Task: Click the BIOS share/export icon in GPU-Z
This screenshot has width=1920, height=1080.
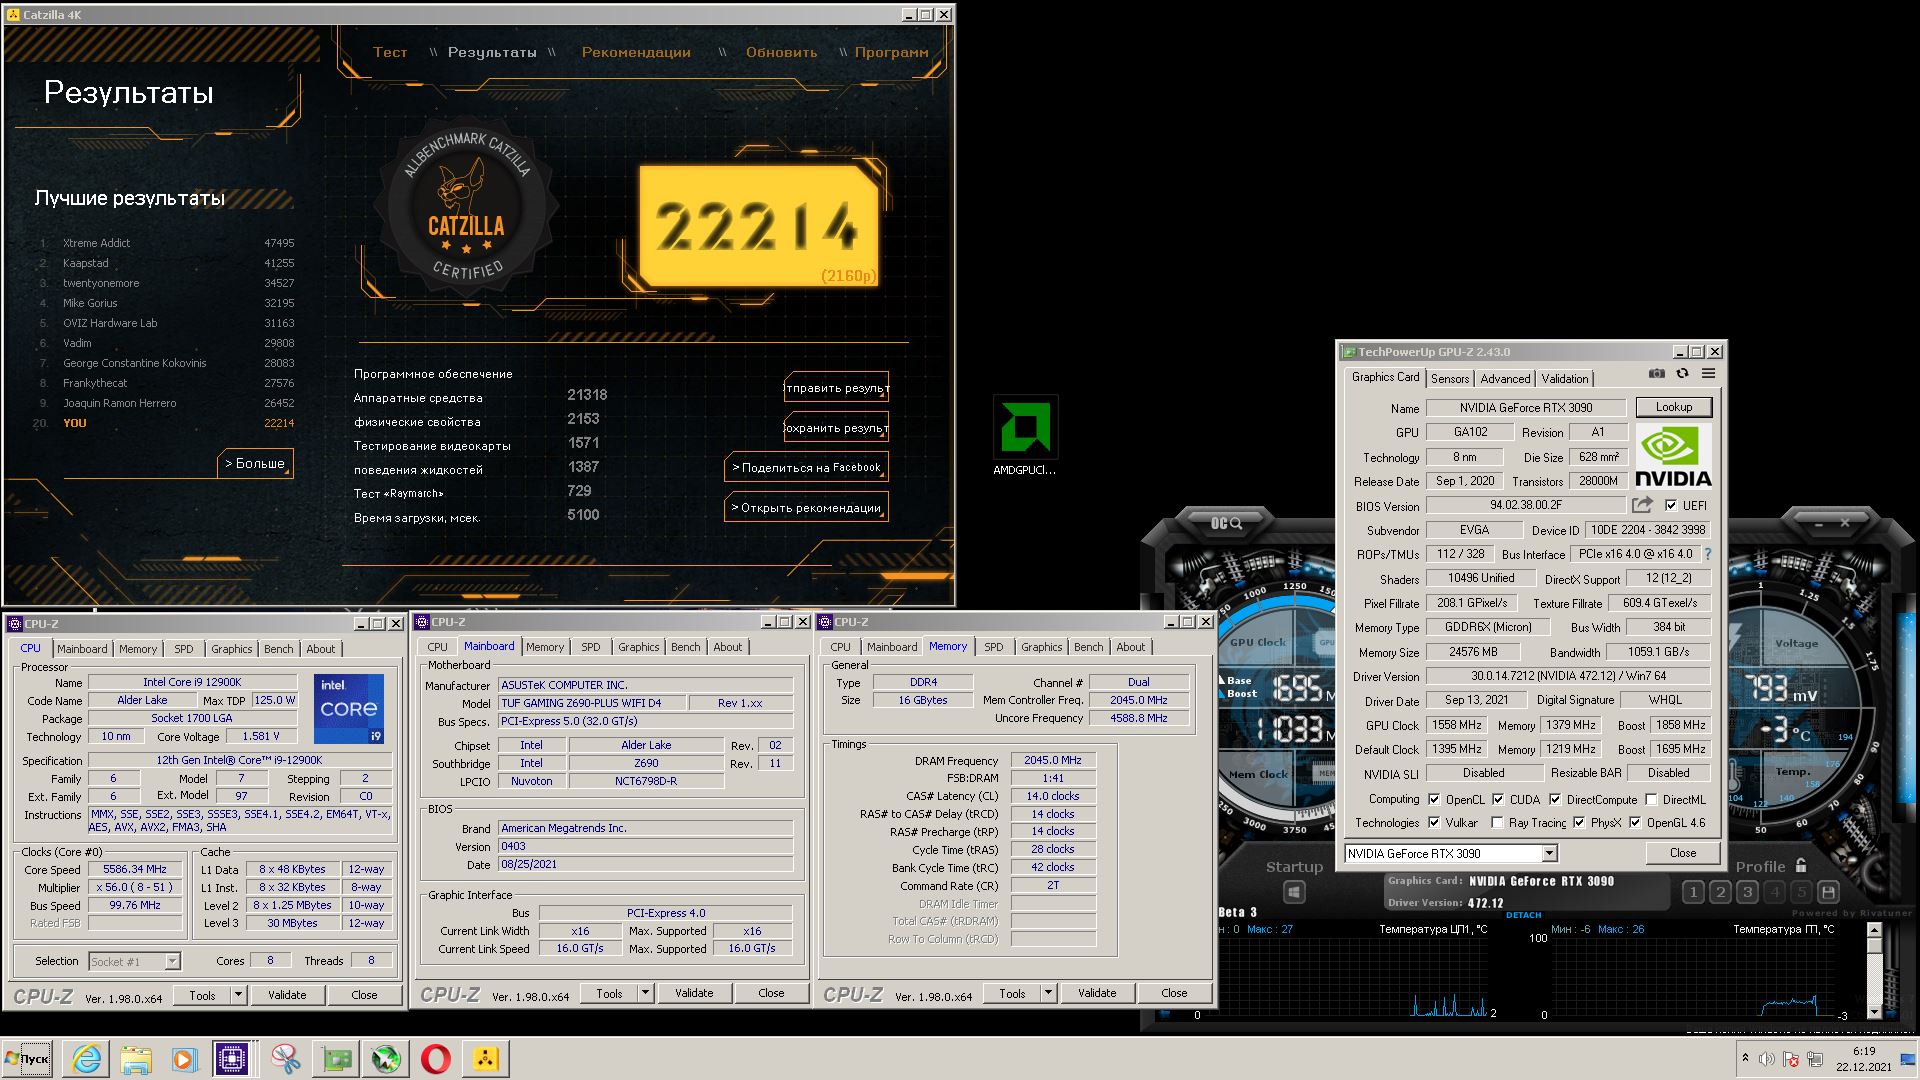Action: 1642,506
